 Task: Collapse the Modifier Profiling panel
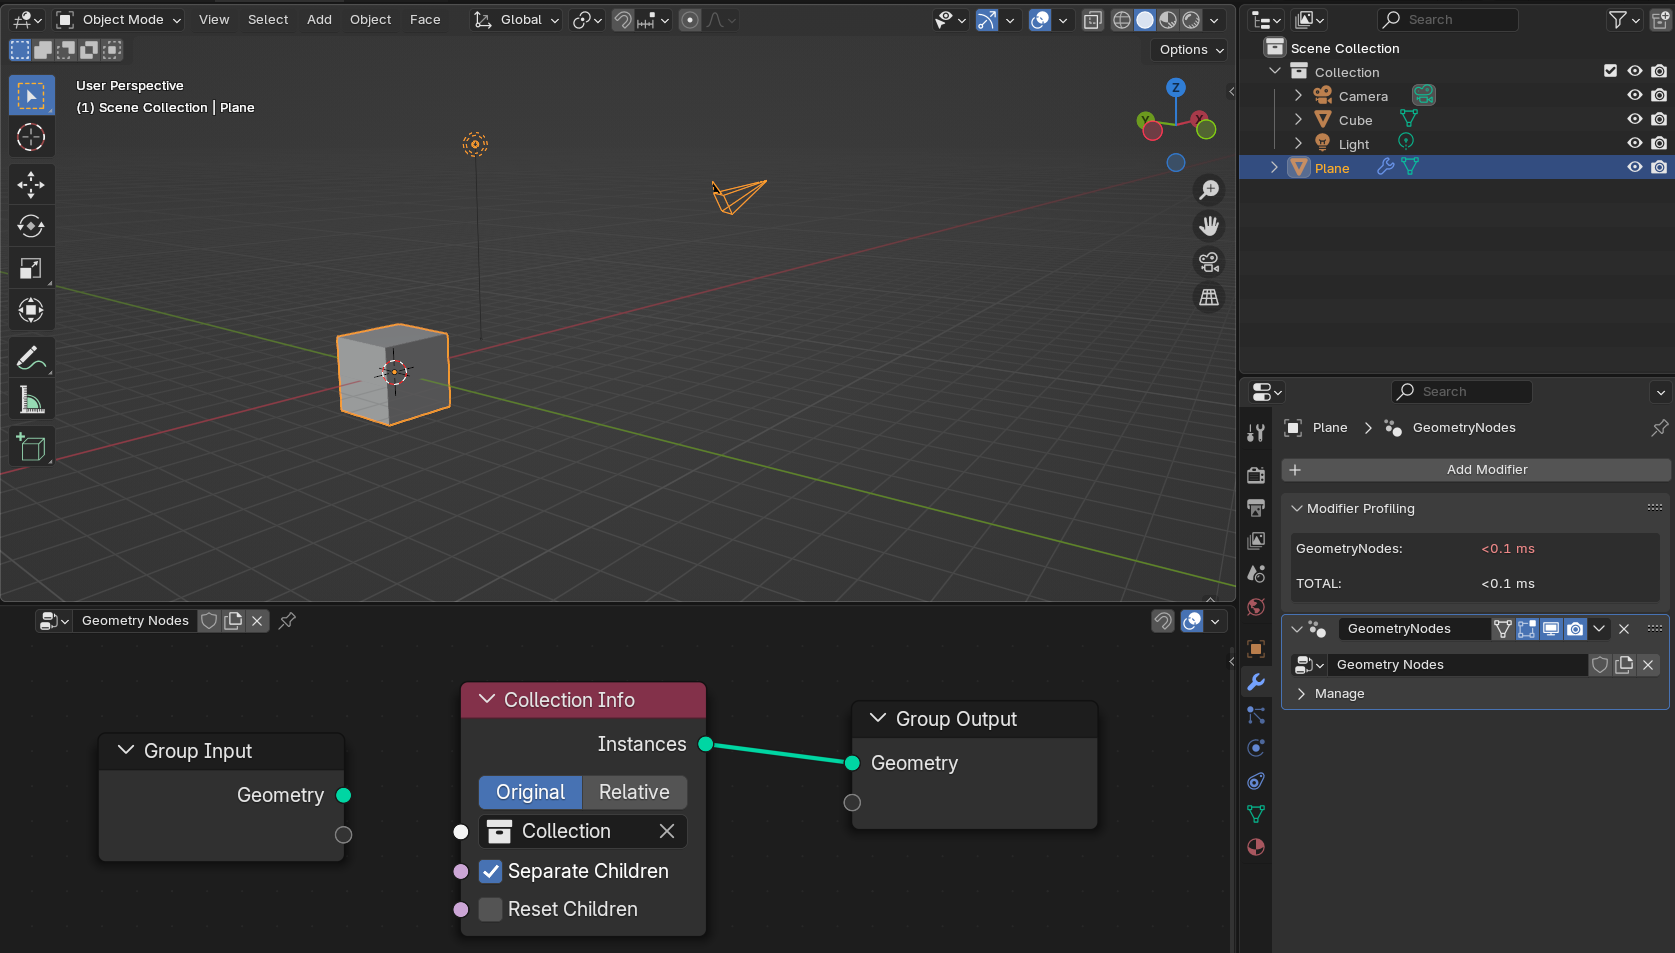[x=1297, y=509]
